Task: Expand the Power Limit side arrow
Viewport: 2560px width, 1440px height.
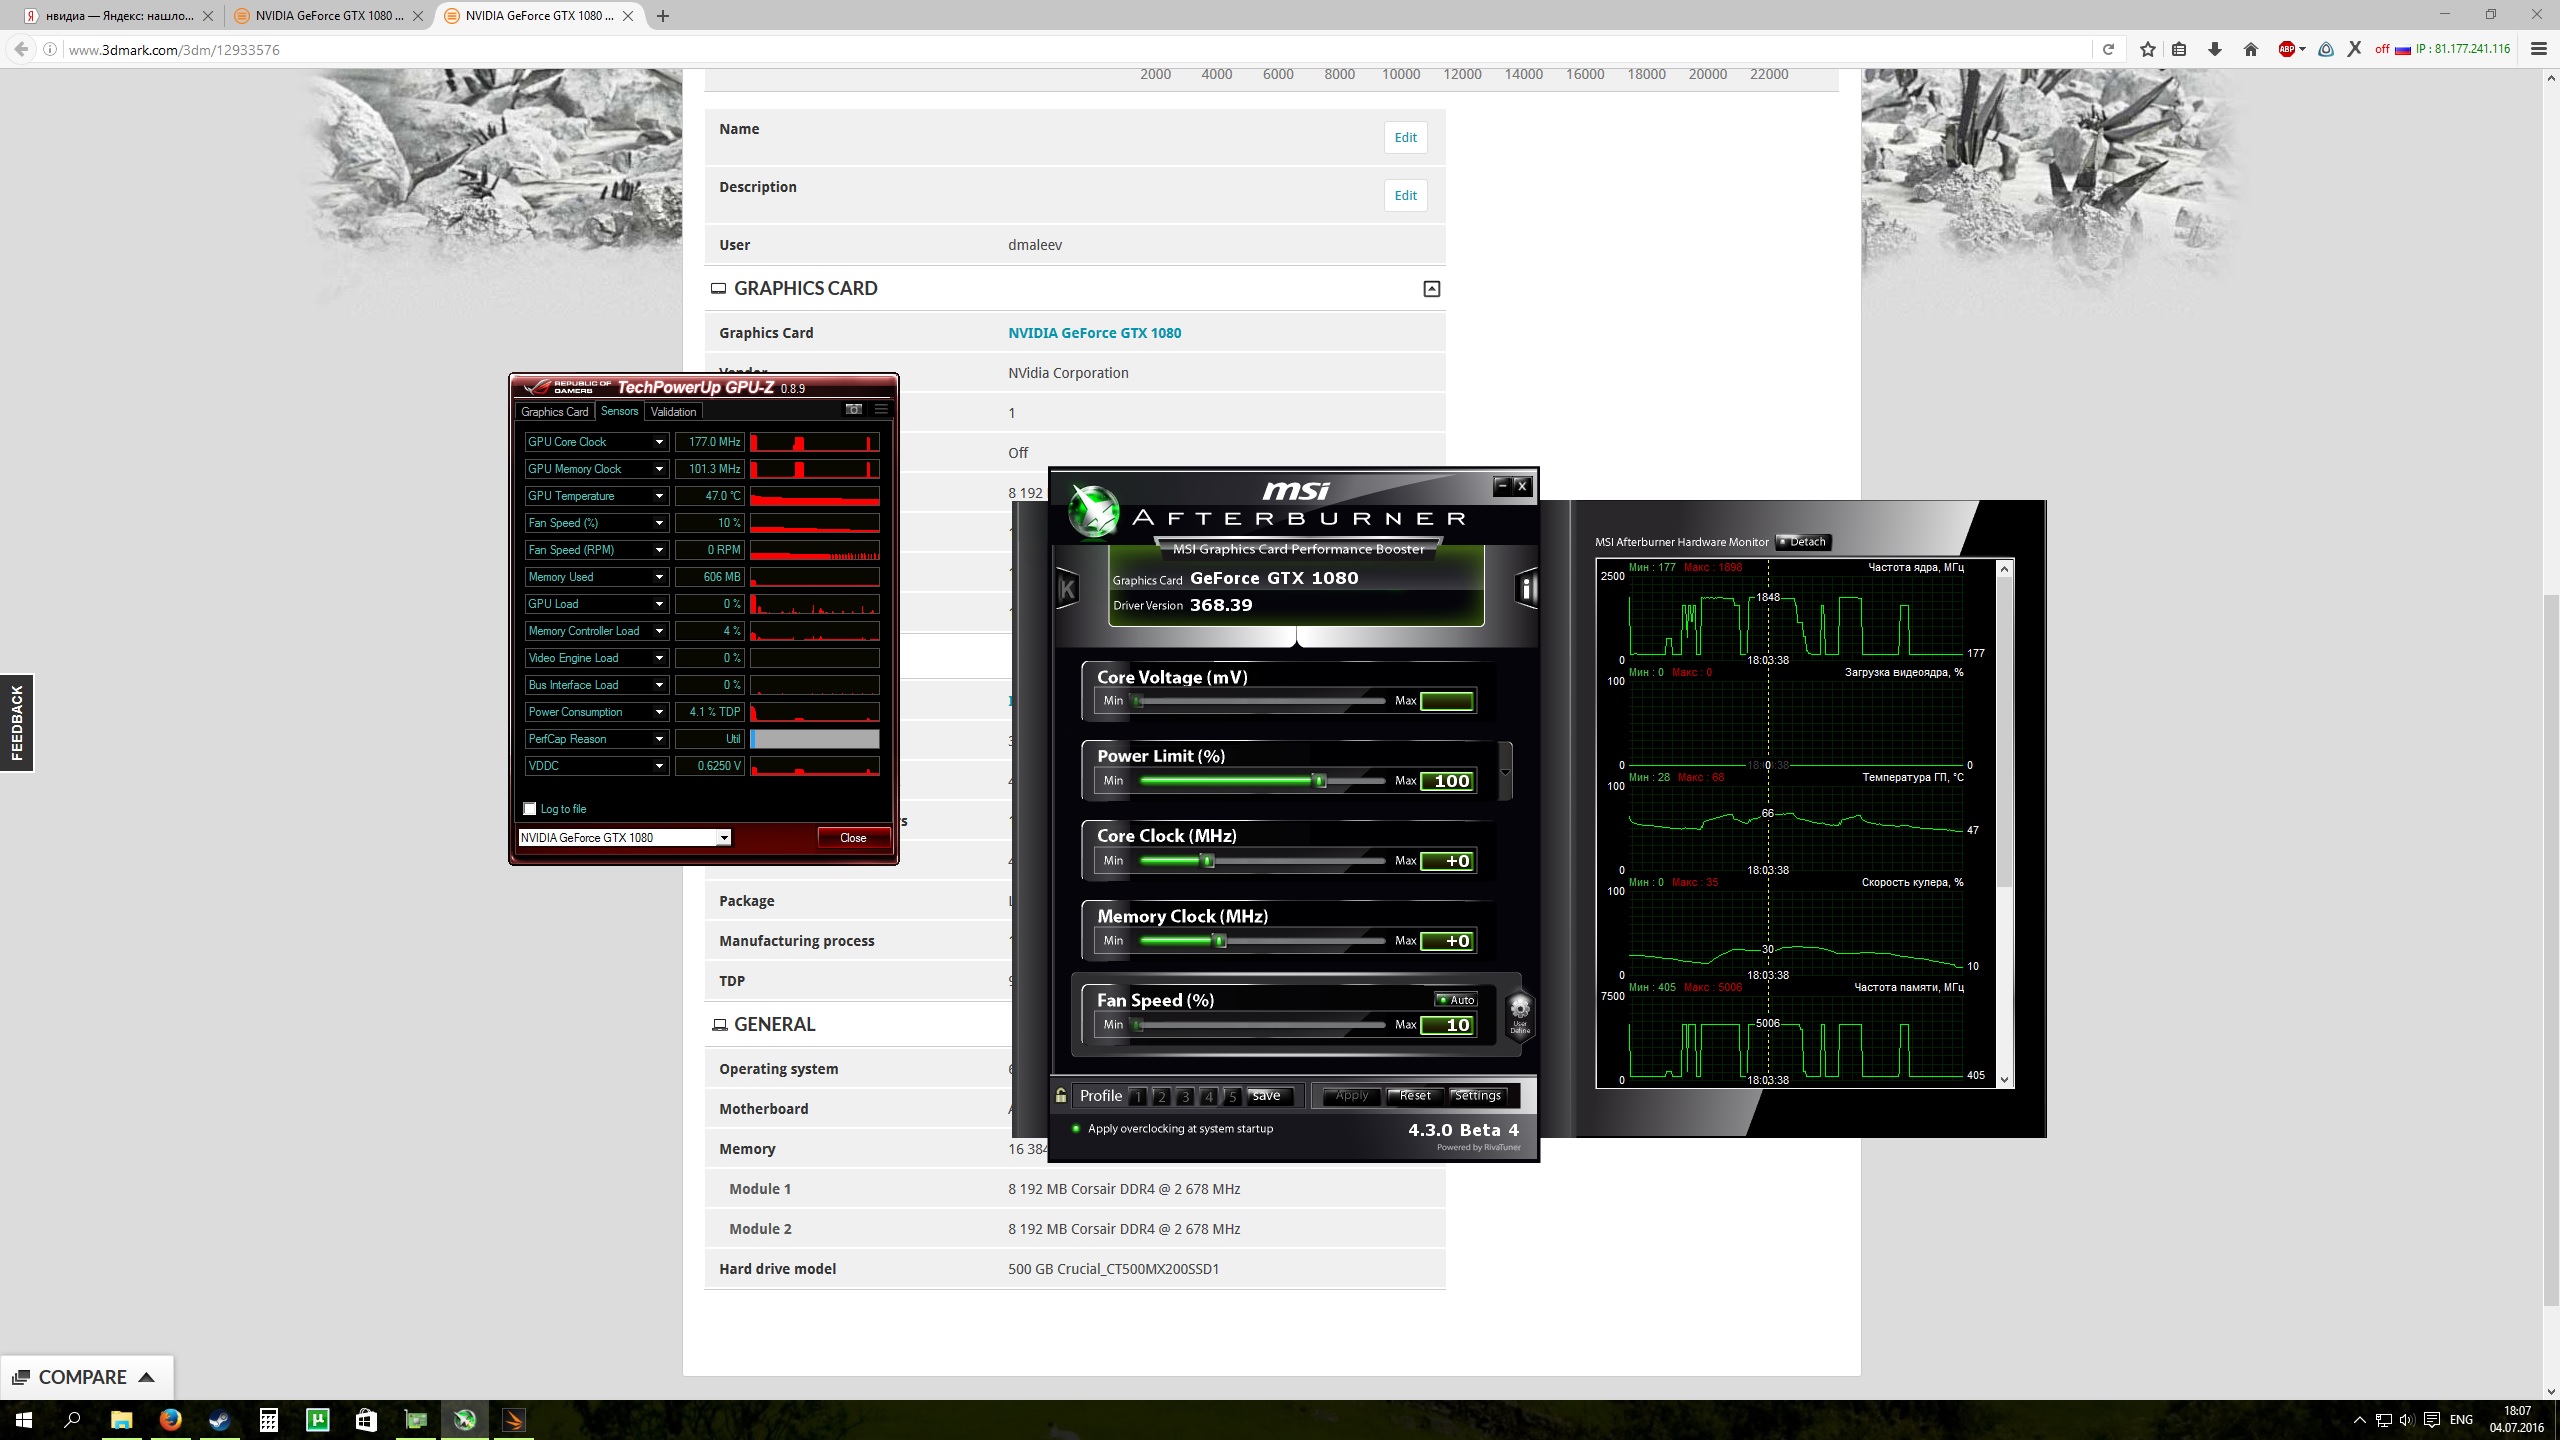Action: tap(1505, 772)
